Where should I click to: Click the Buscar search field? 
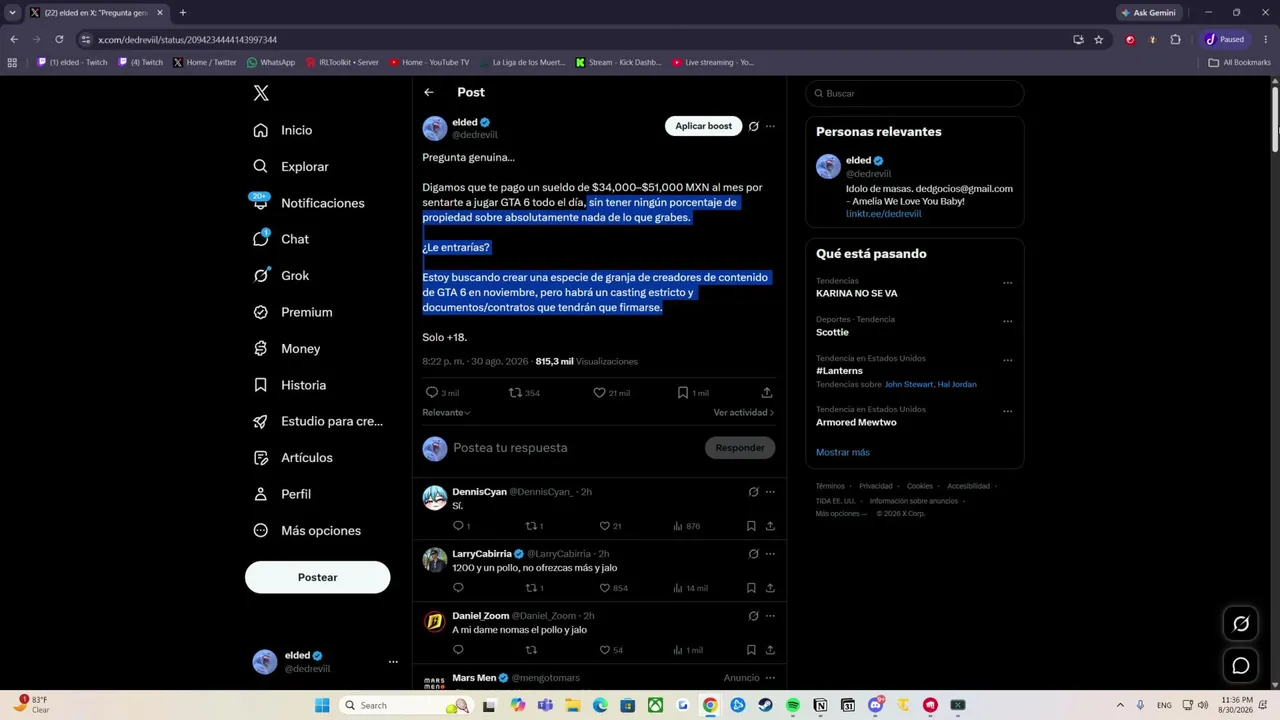pos(915,93)
